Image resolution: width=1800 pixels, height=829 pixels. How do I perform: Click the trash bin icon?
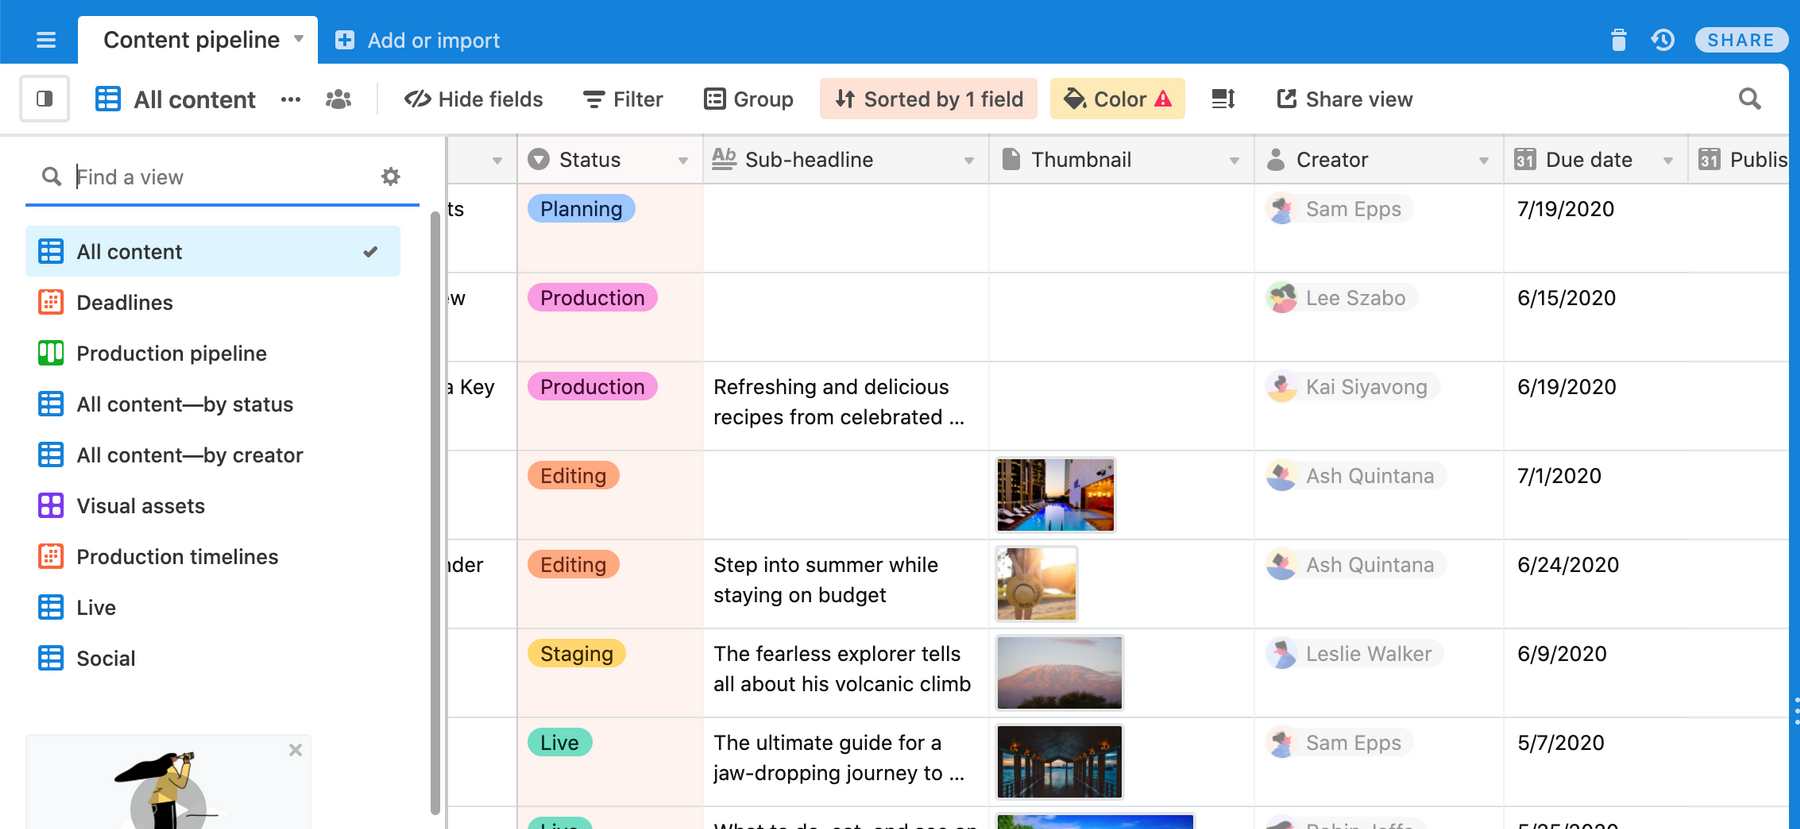coord(1618,40)
